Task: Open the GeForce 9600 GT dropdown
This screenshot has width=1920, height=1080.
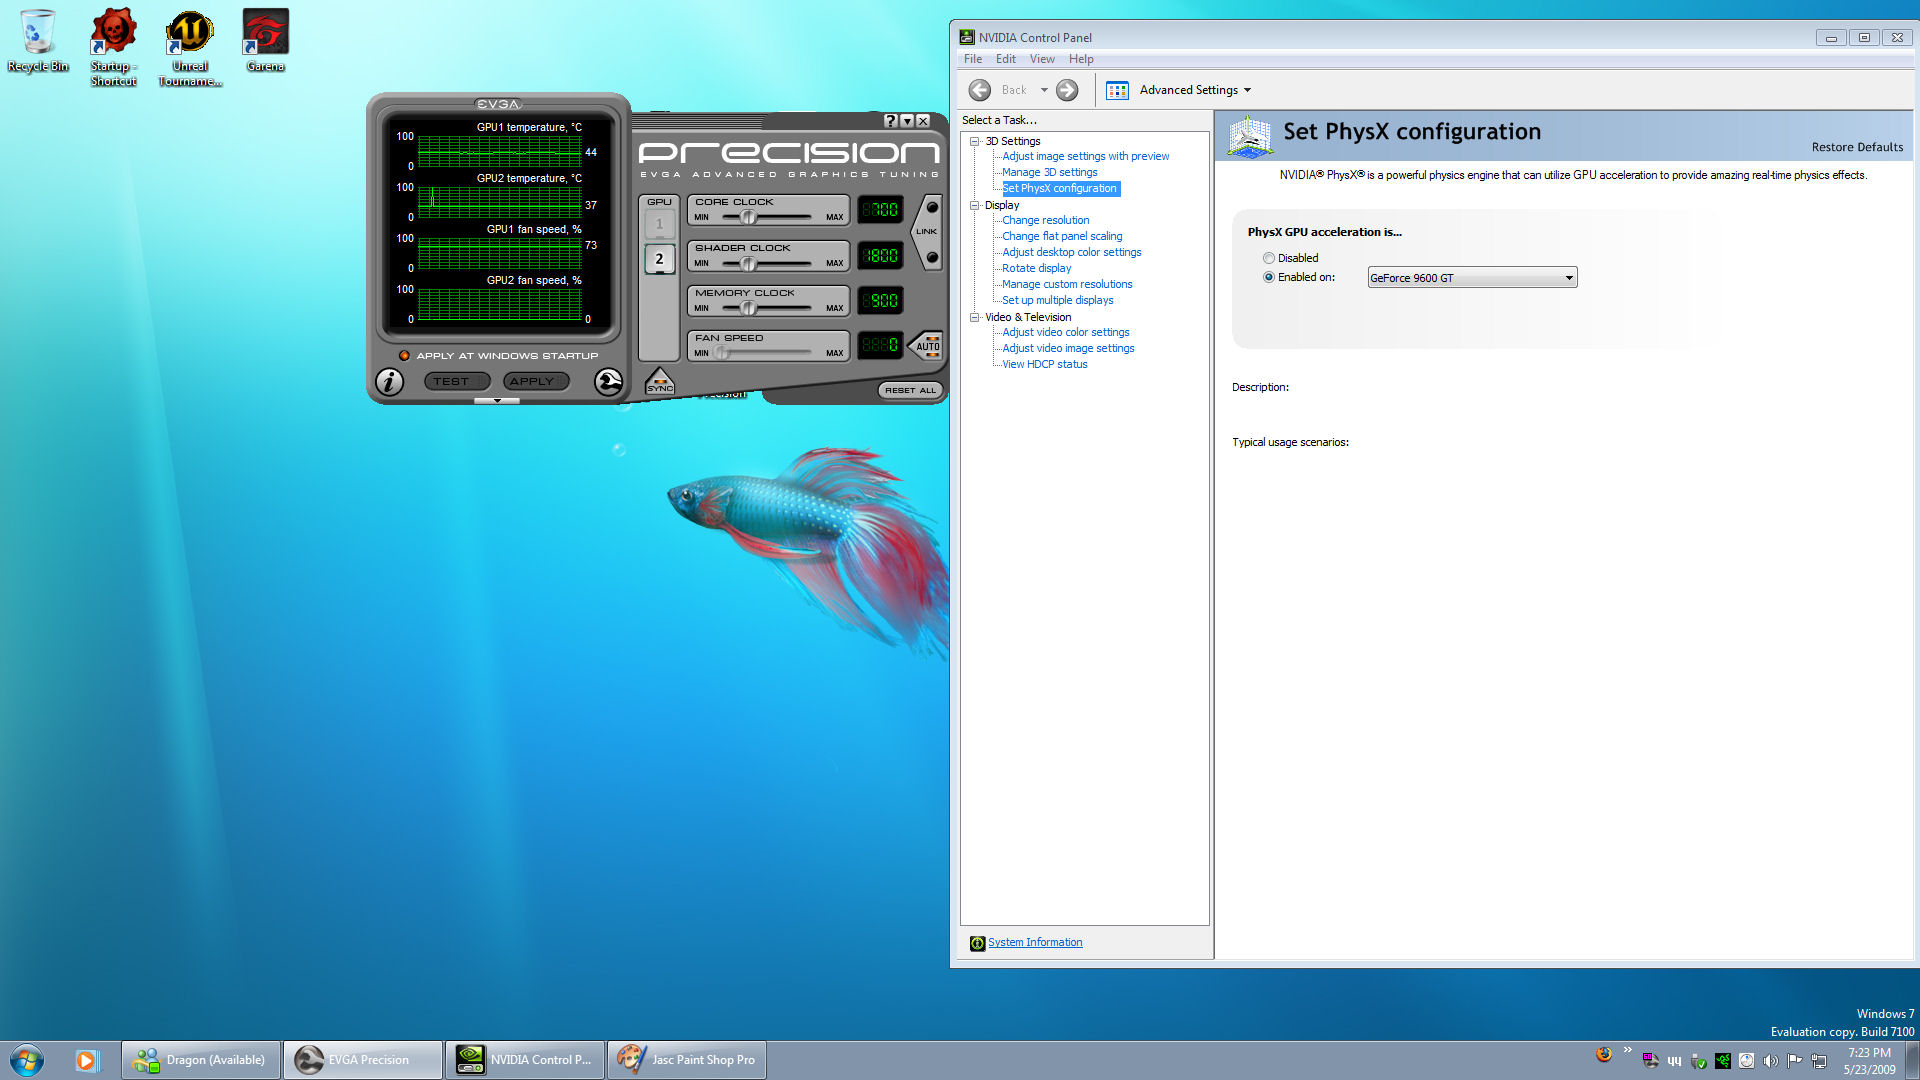Action: point(1472,278)
